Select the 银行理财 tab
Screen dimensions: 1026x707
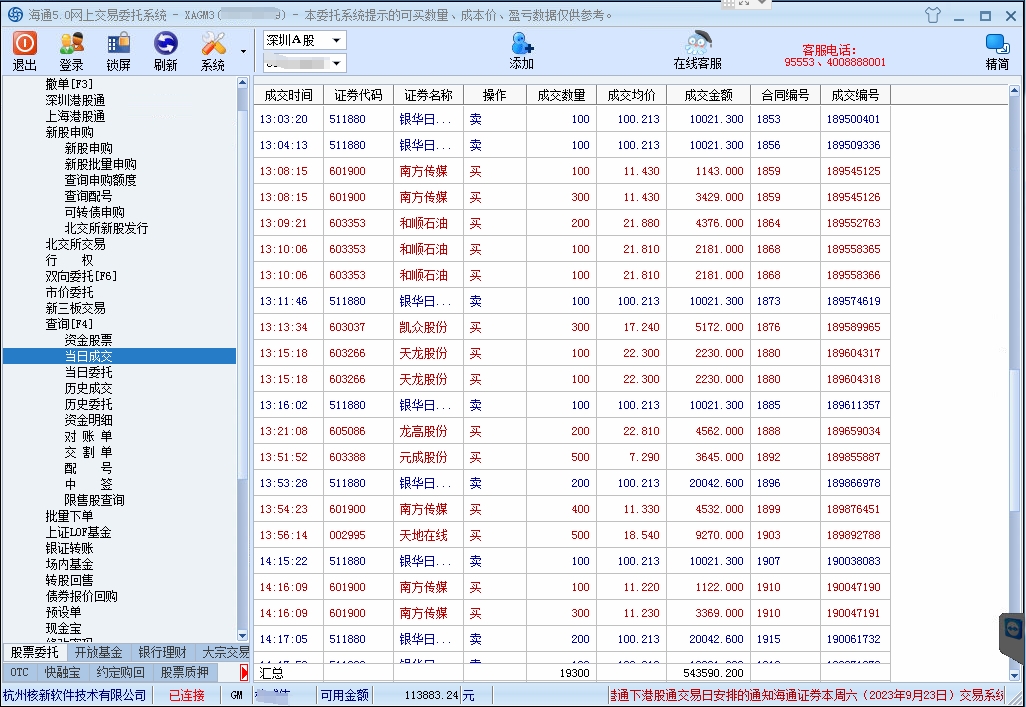pos(162,653)
